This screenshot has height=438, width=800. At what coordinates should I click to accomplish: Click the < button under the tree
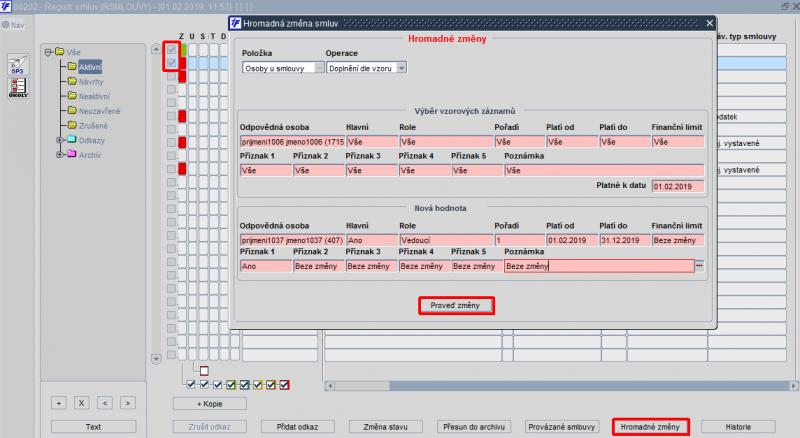[105, 403]
